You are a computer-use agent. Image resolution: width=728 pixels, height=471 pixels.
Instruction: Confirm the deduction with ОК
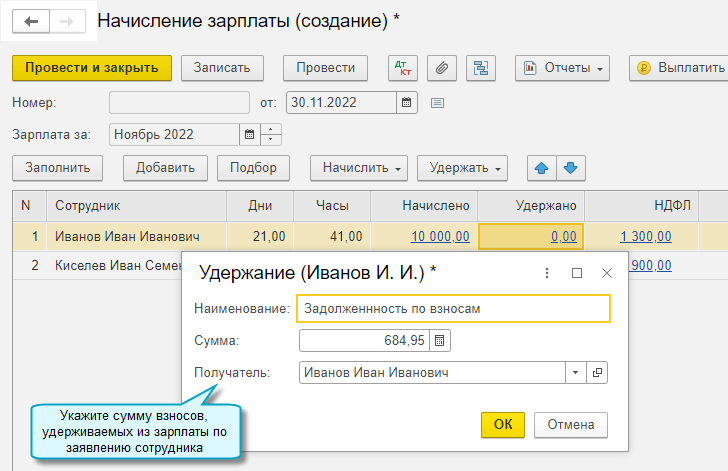click(503, 424)
